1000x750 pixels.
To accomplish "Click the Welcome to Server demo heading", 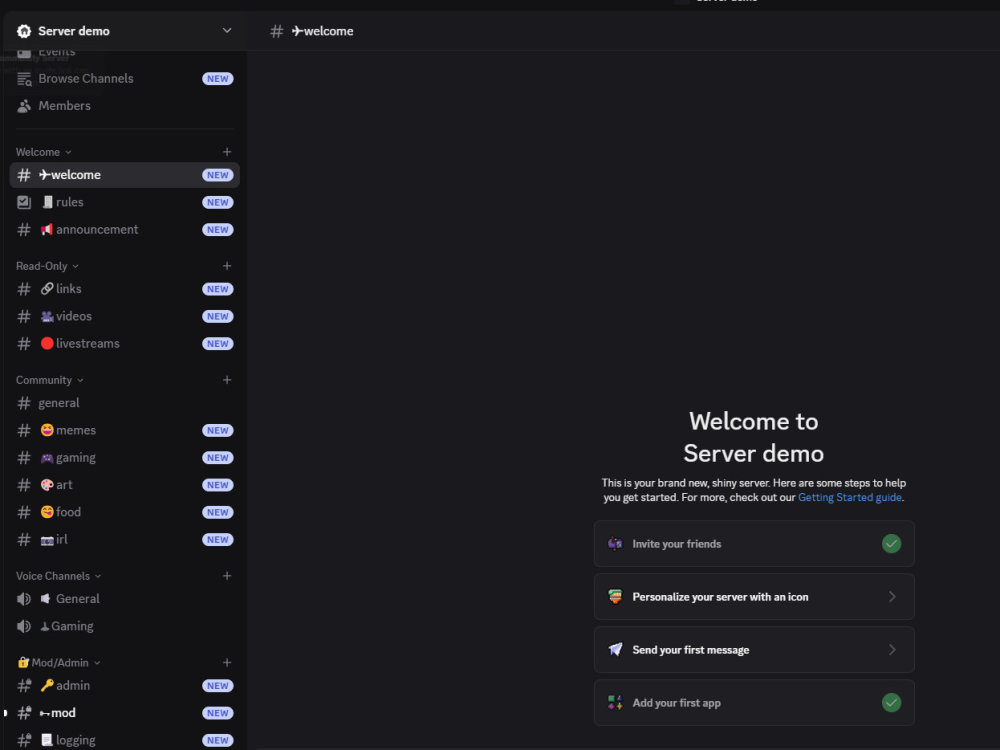I will tap(753, 438).
